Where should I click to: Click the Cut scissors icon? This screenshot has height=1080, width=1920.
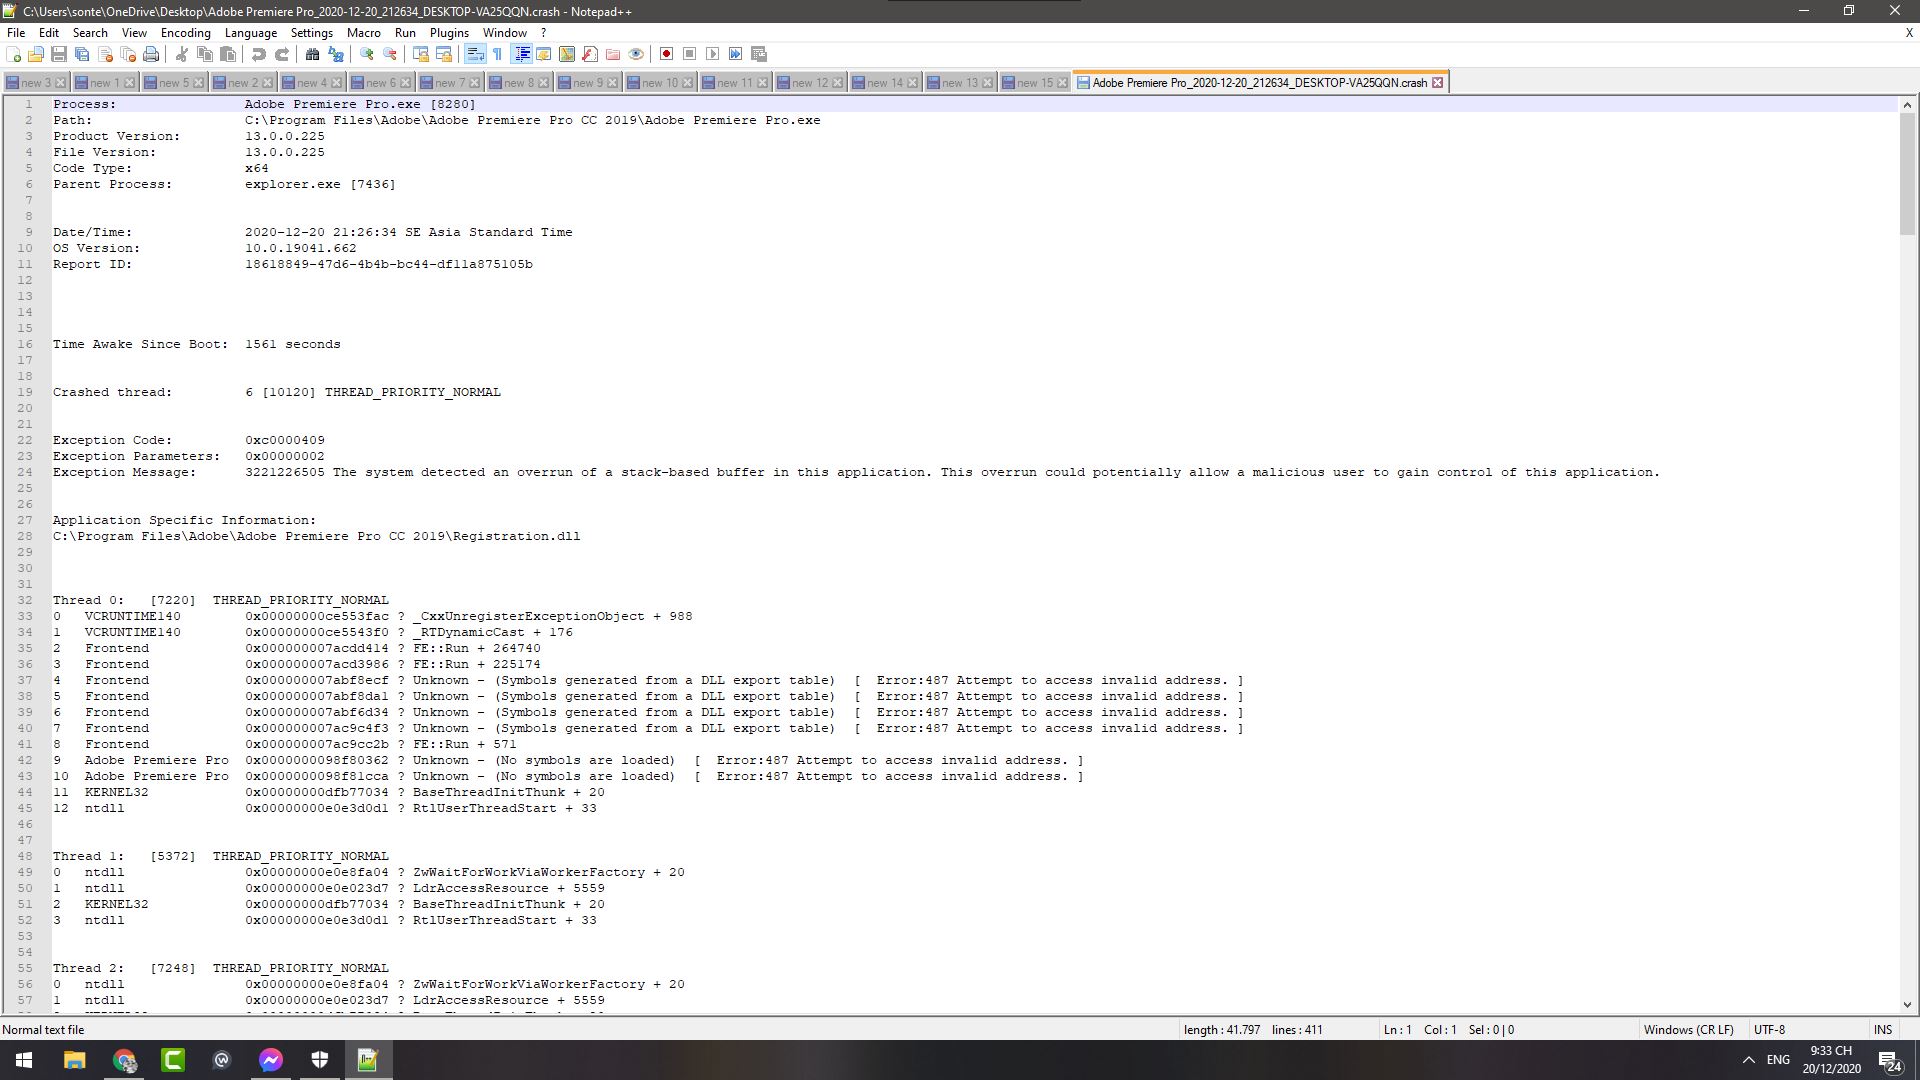182,54
